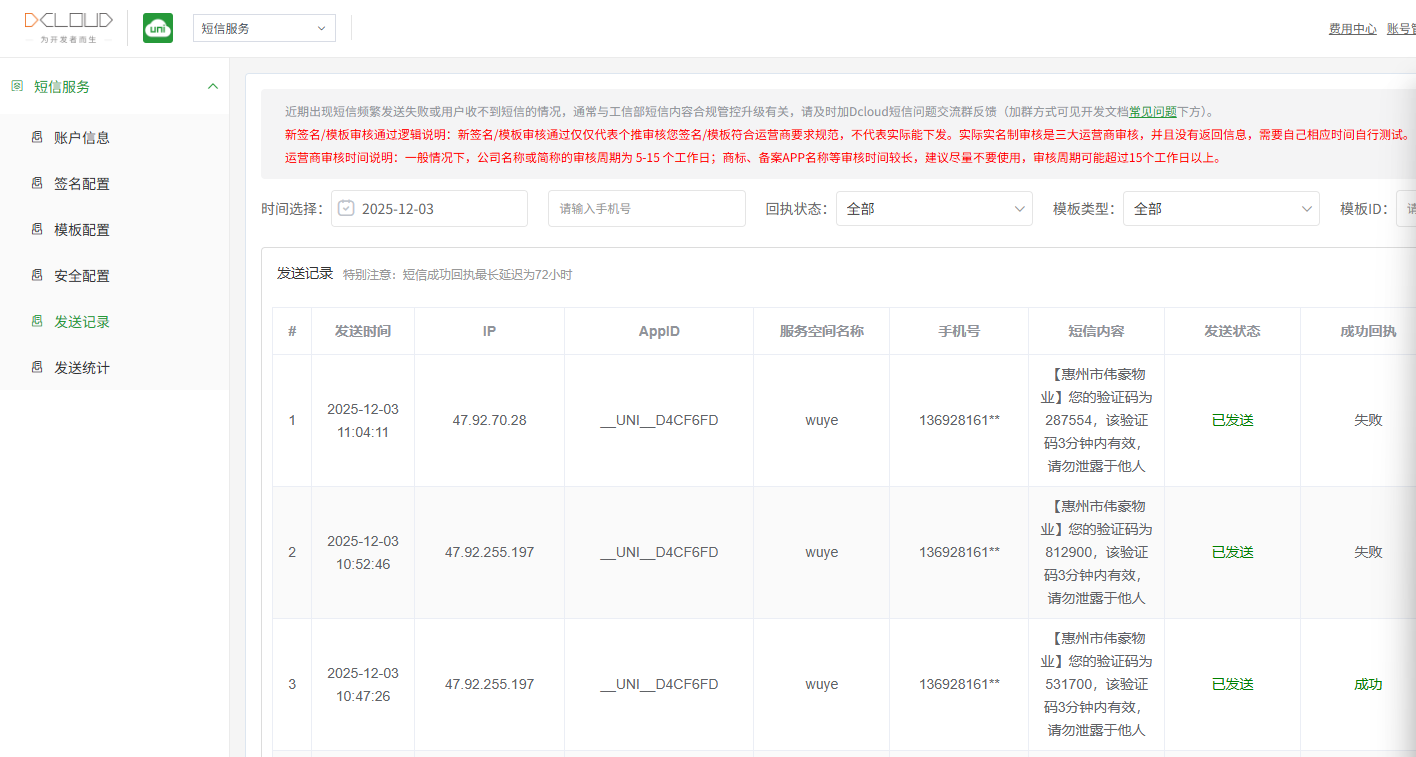Click the 模板配置 sidebar icon
This screenshot has height=757, width=1416.
[37, 230]
